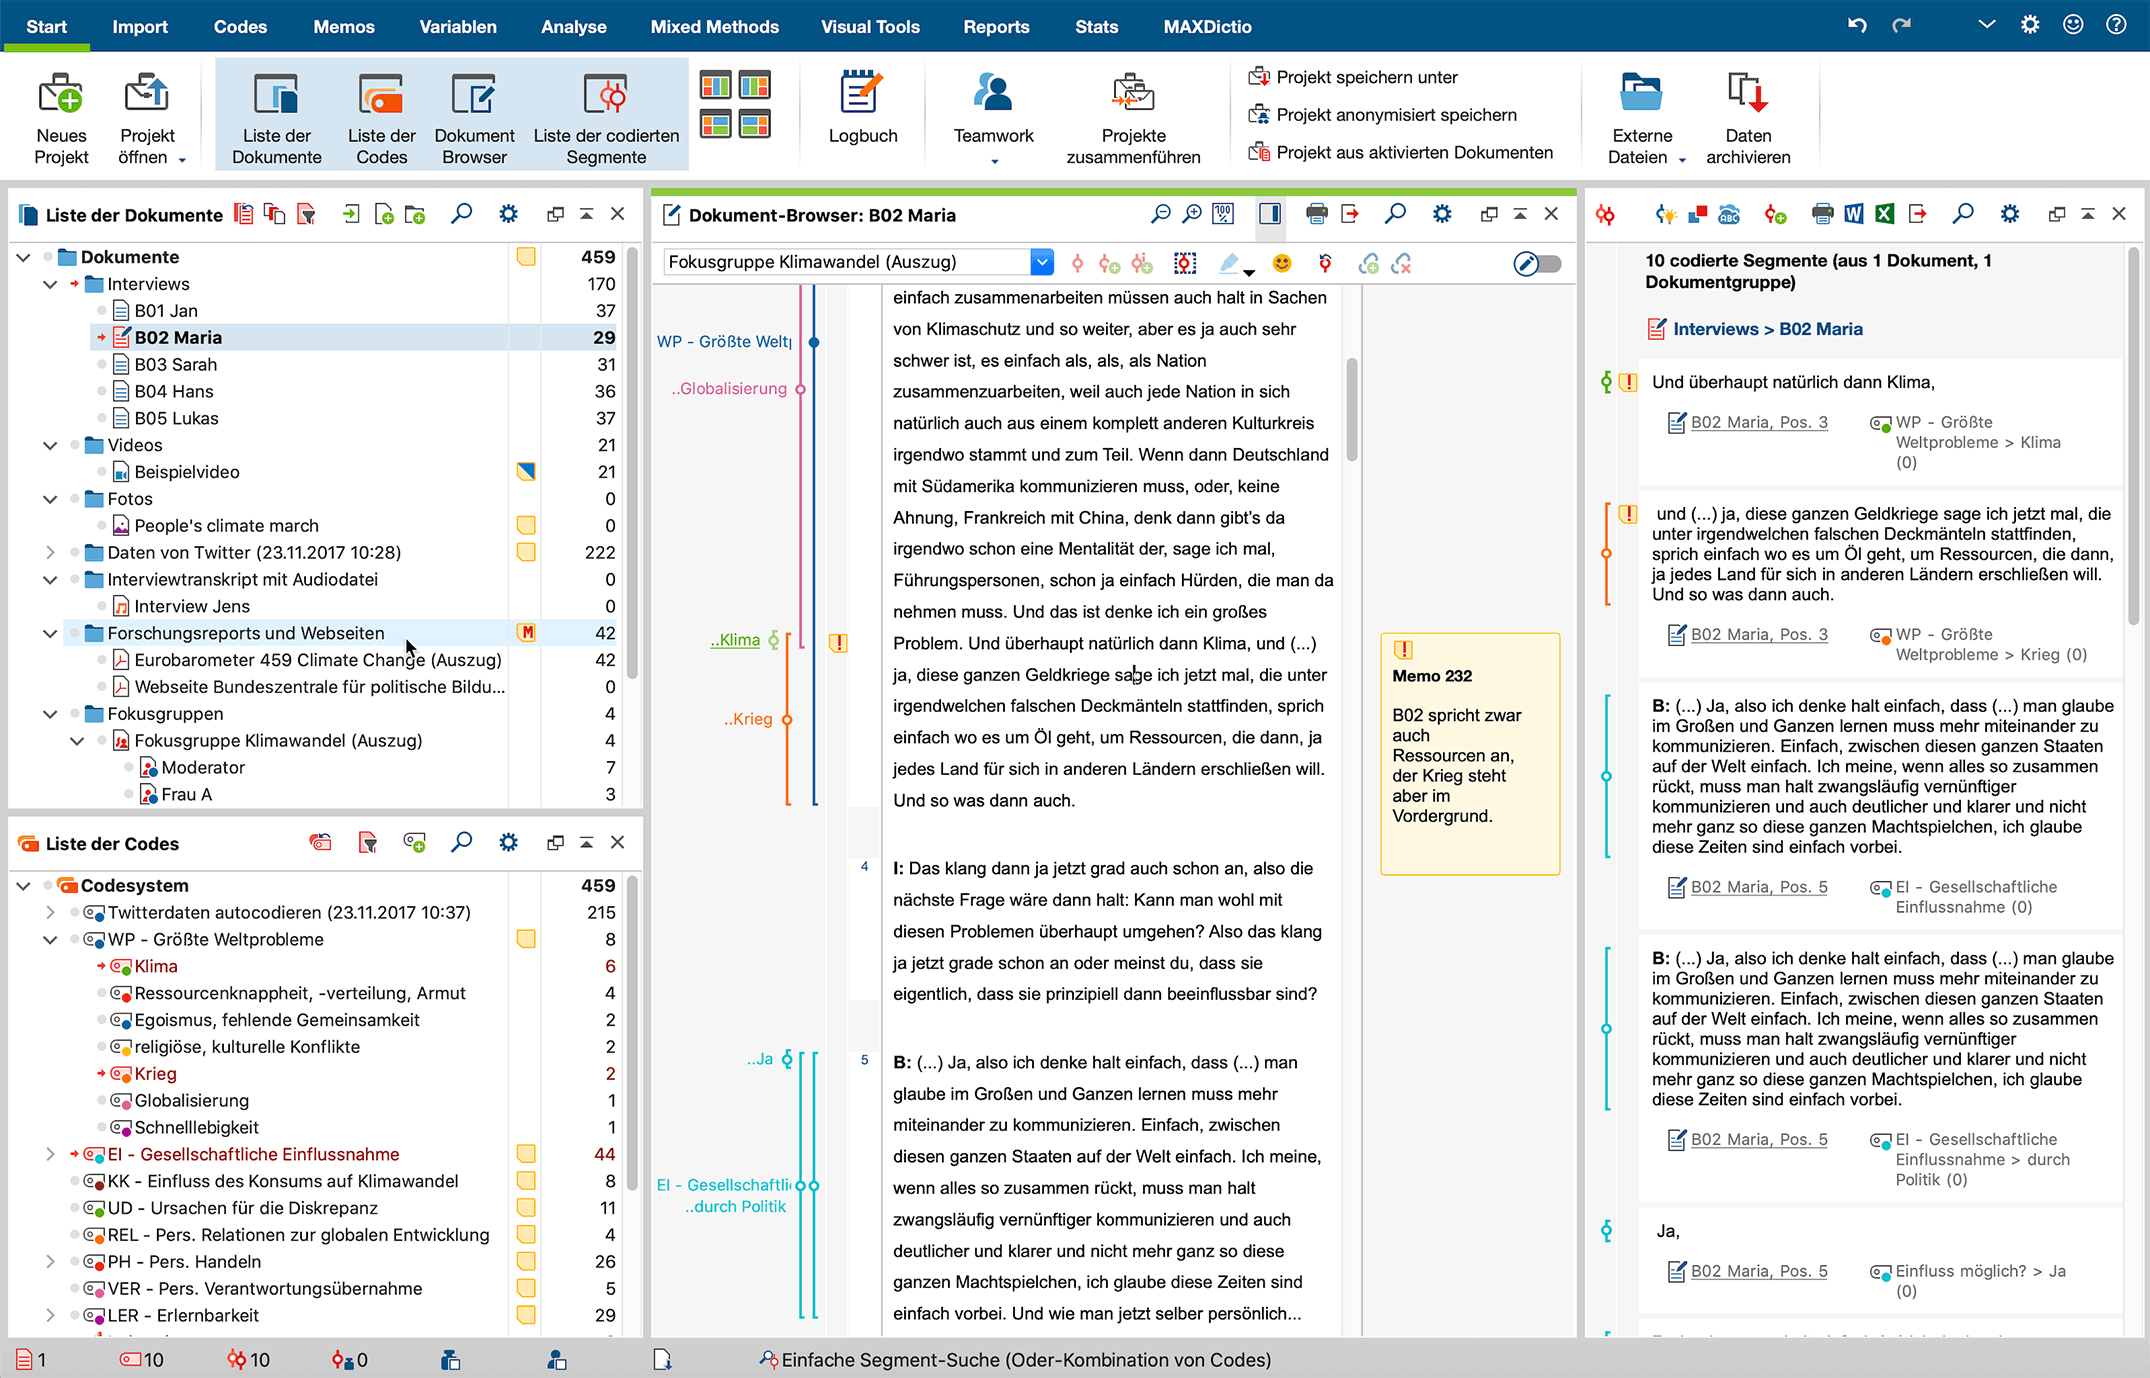
Task: Open link B02 Maria, Pos. 5 for Einfluss möglich
Action: coord(1759,1271)
